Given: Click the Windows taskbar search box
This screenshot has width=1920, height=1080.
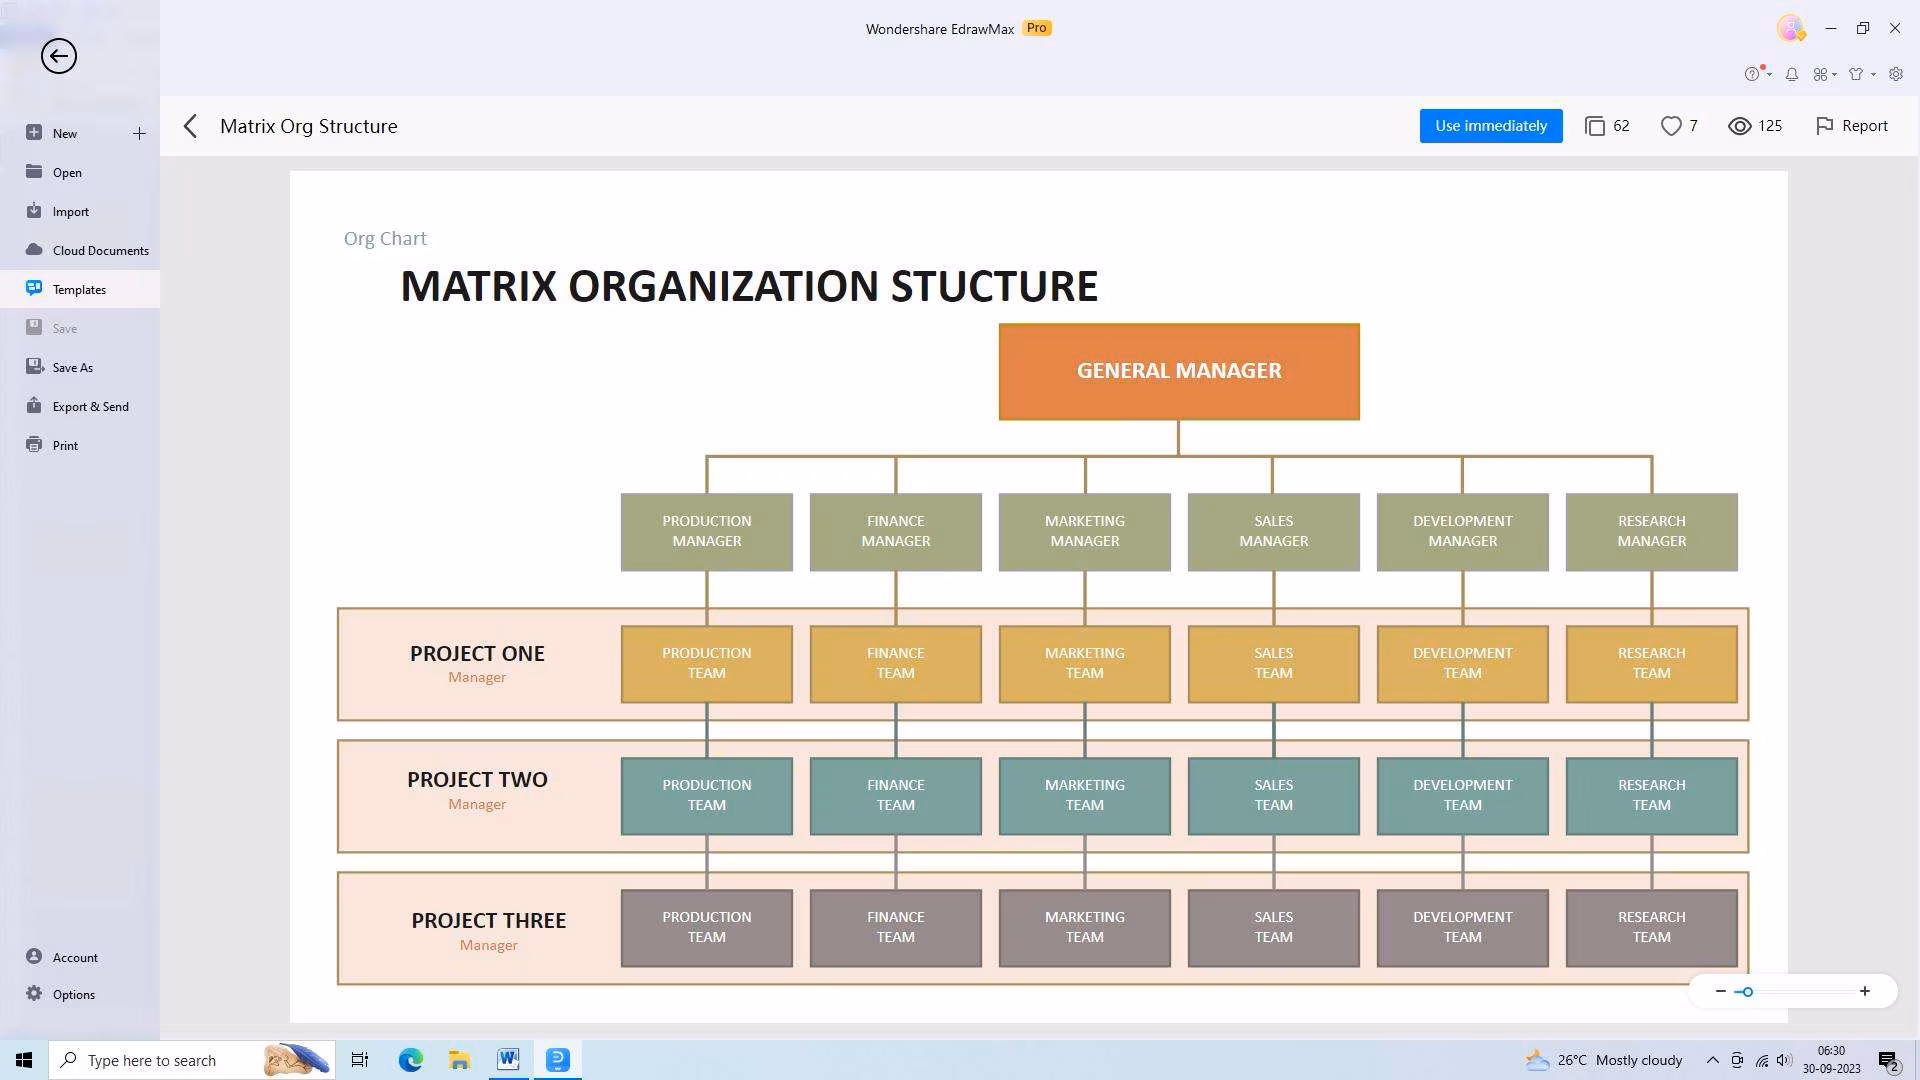Looking at the screenshot, I should (150, 1060).
